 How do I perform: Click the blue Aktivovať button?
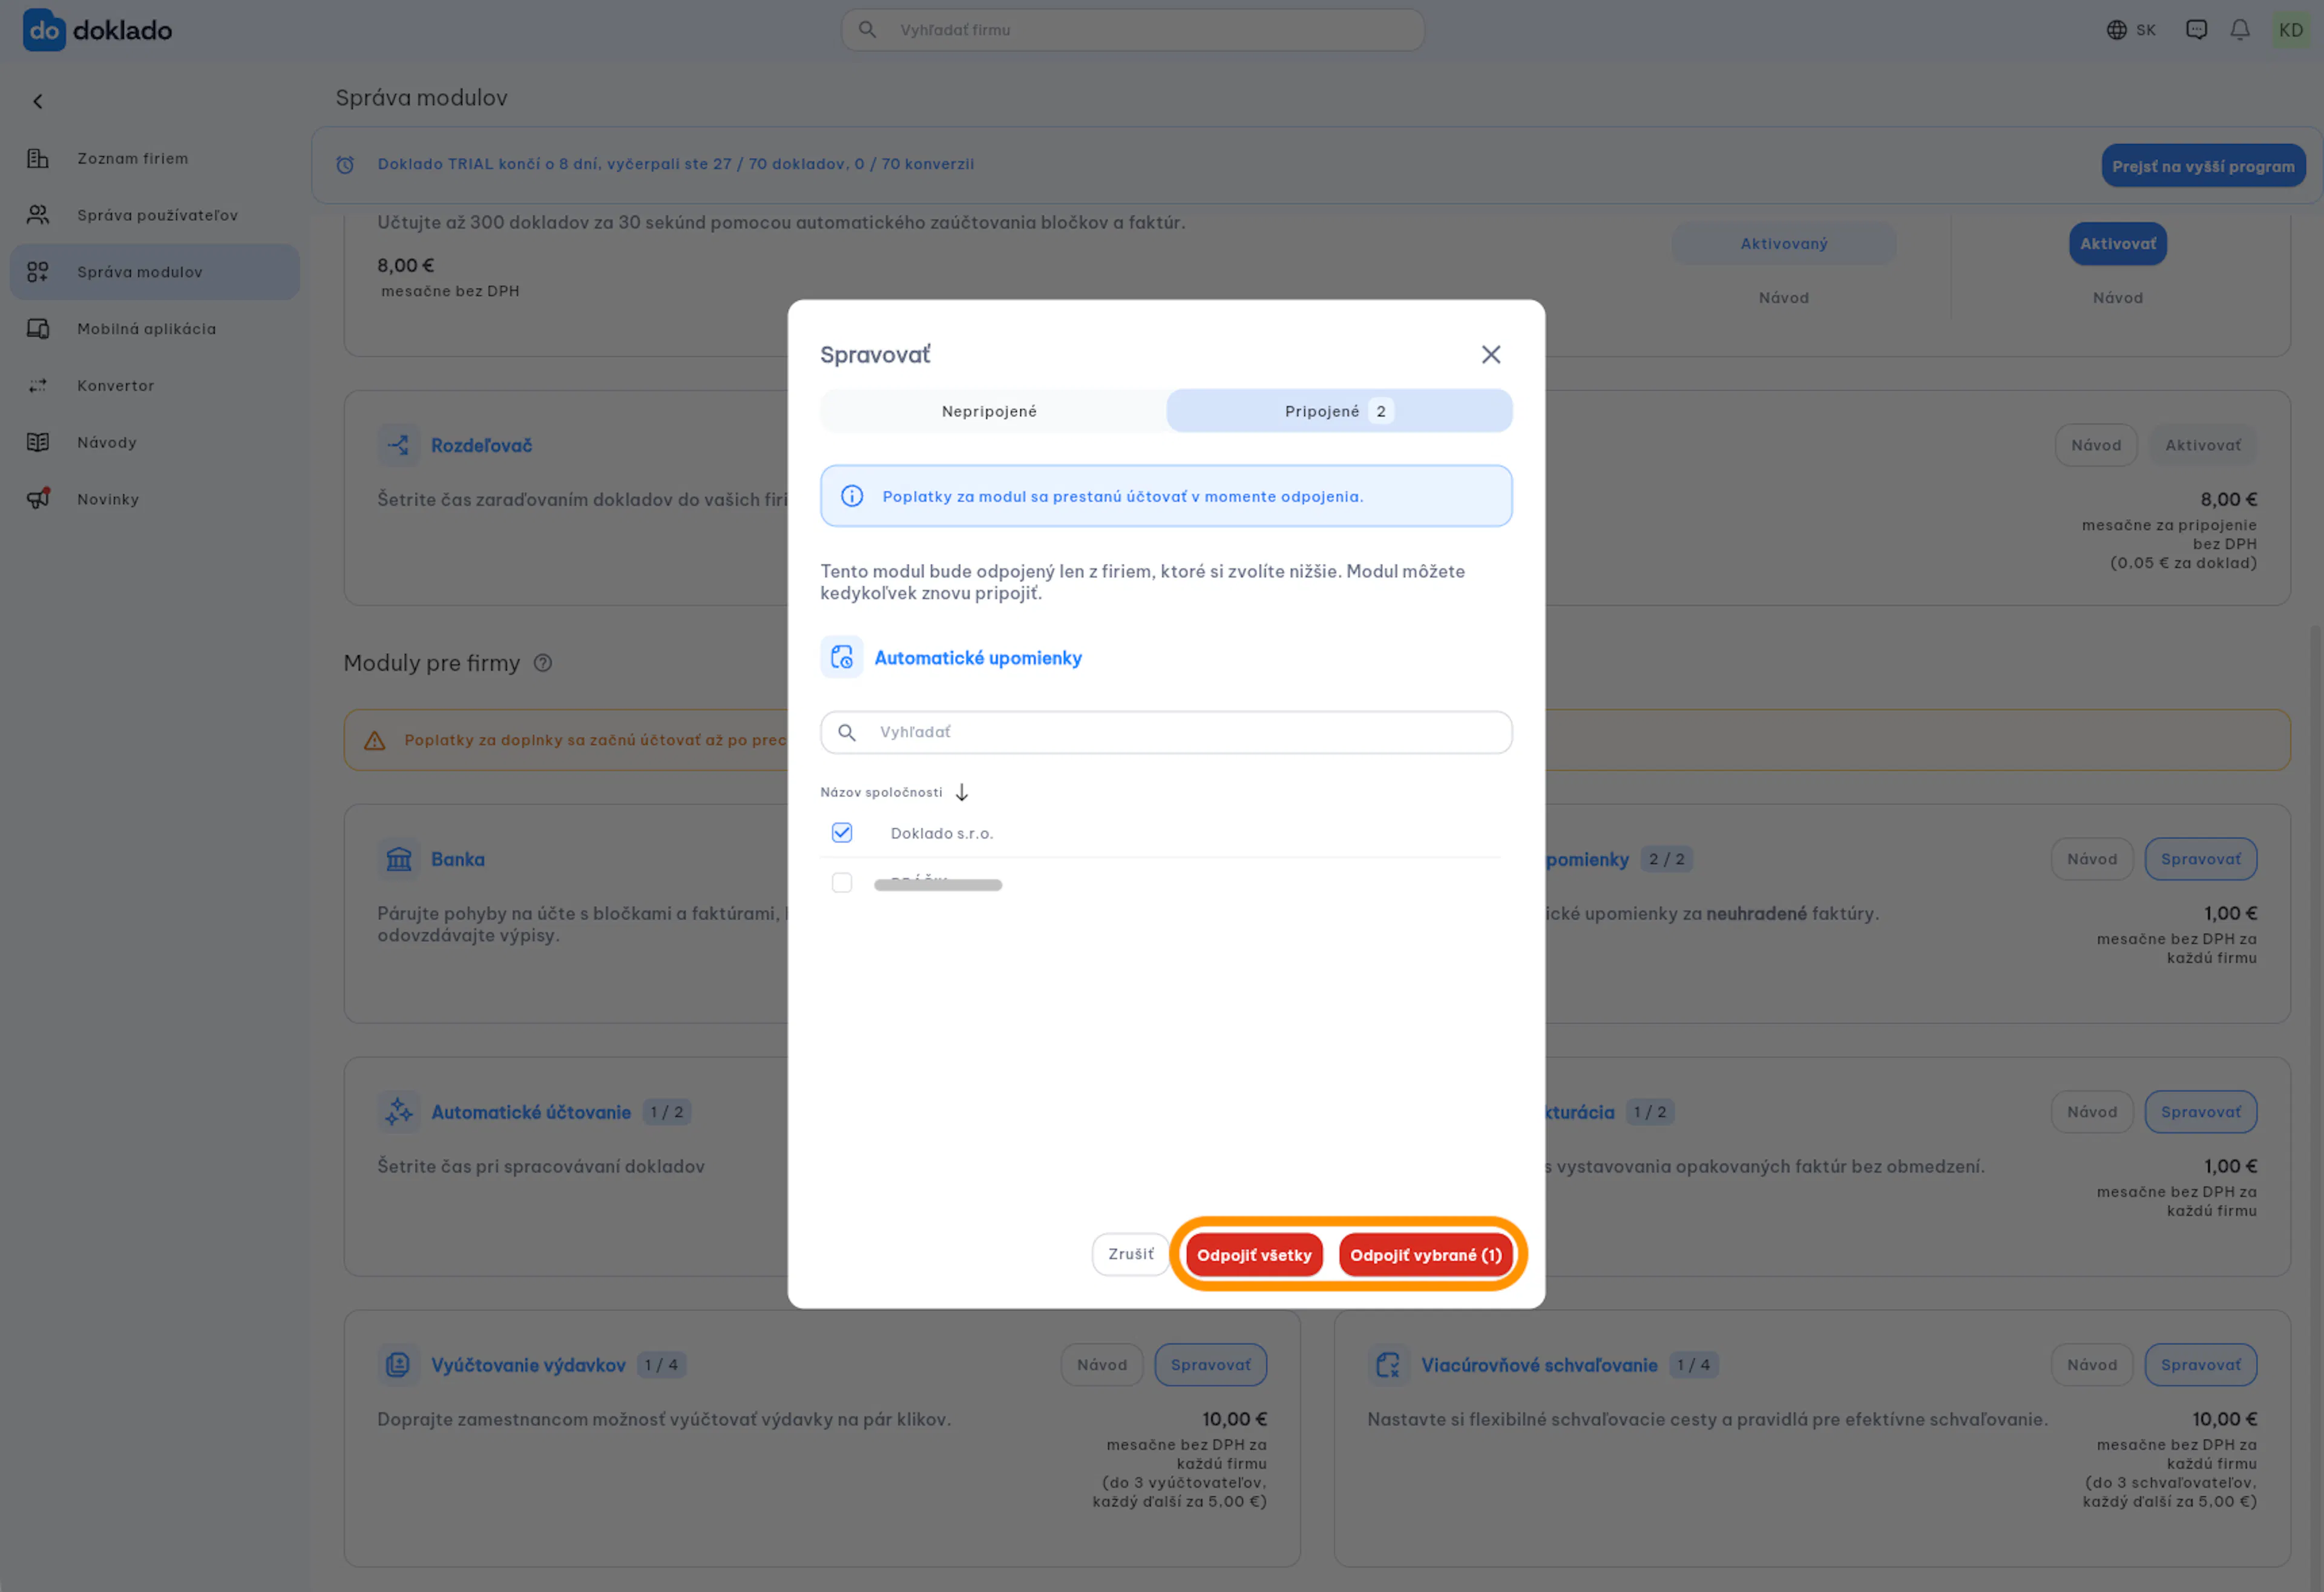pos(2118,244)
